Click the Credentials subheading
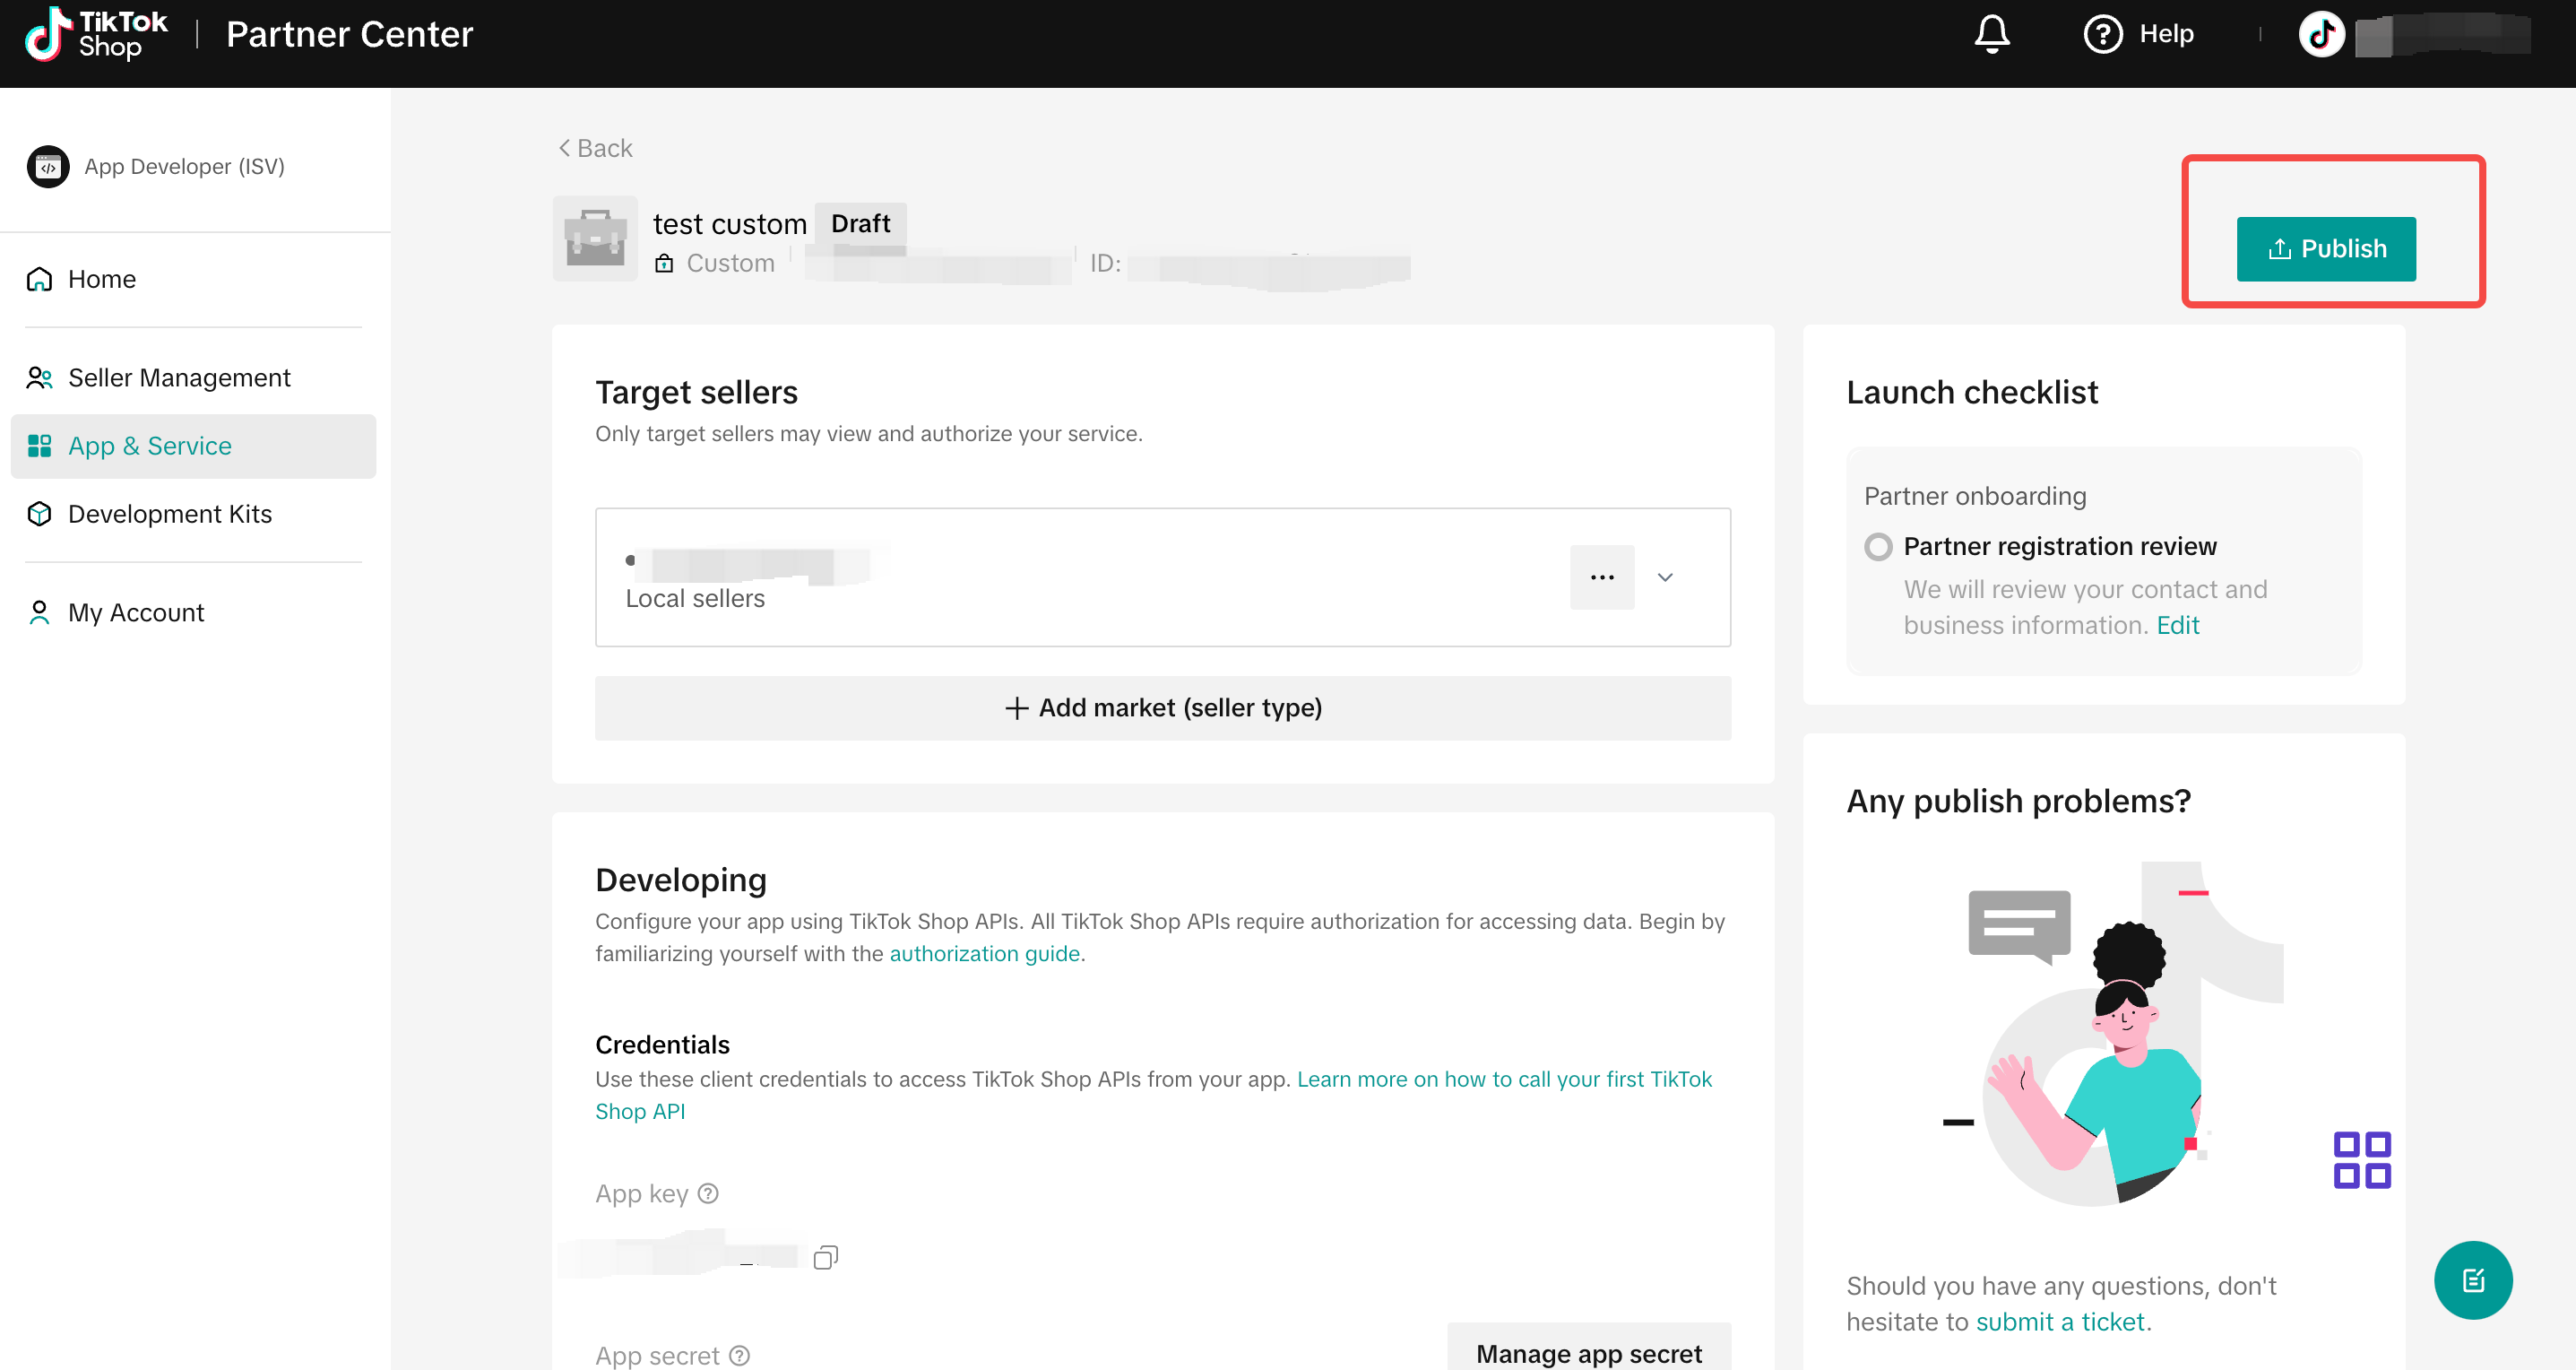 [662, 1044]
